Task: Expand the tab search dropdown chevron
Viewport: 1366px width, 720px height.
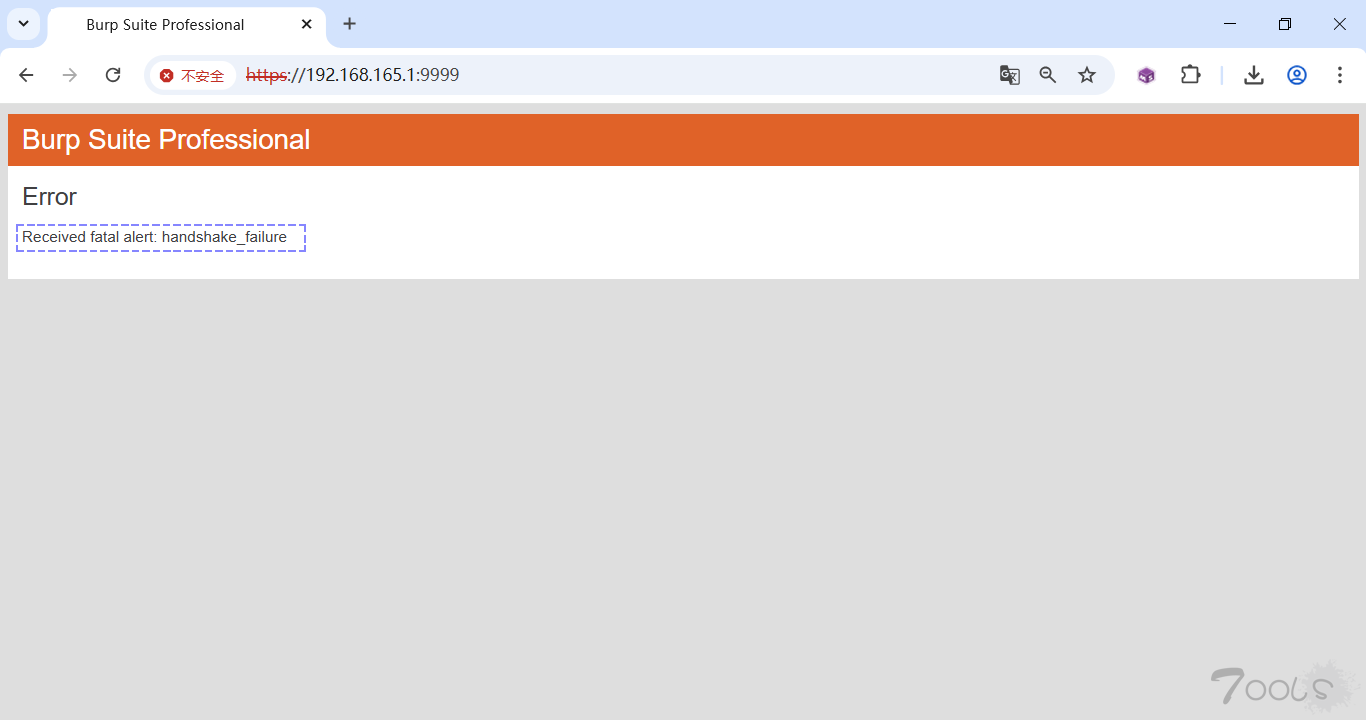Action: 23,24
